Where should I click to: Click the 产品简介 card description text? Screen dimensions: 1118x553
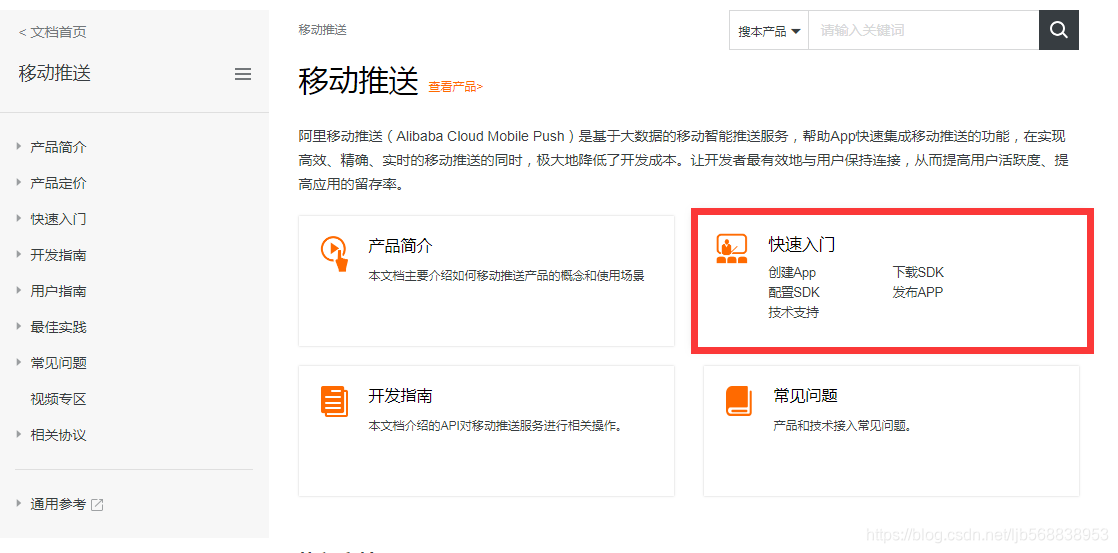(x=506, y=276)
